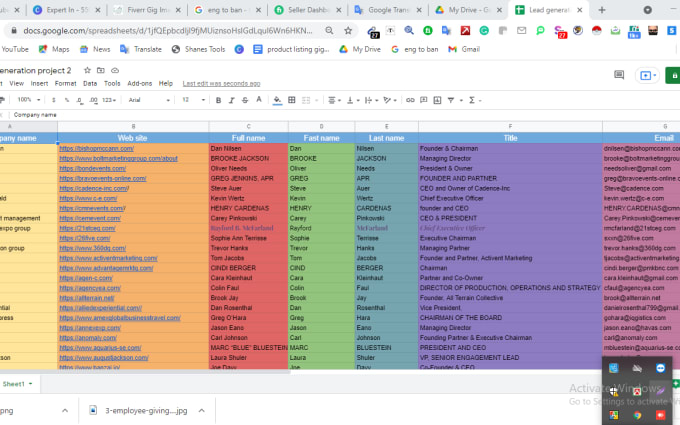Star the Lead generation project 2 spreadsheet

click(x=87, y=70)
